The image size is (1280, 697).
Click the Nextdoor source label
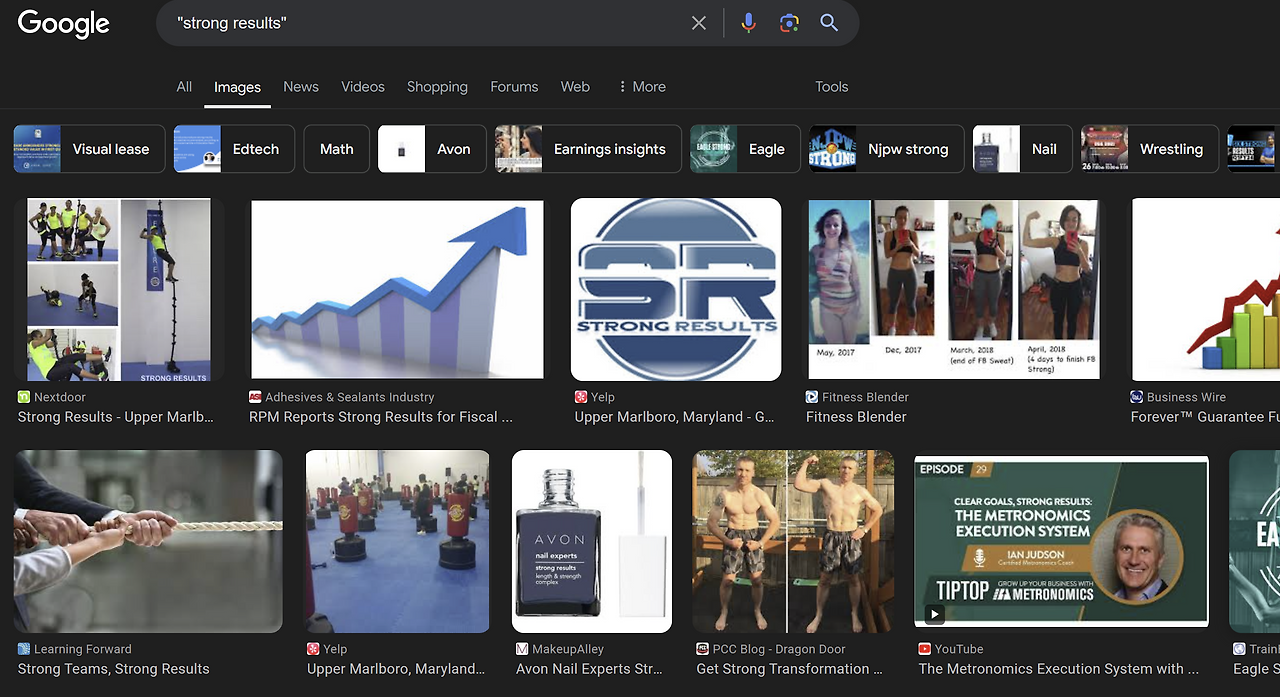pyautogui.click(x=60, y=397)
